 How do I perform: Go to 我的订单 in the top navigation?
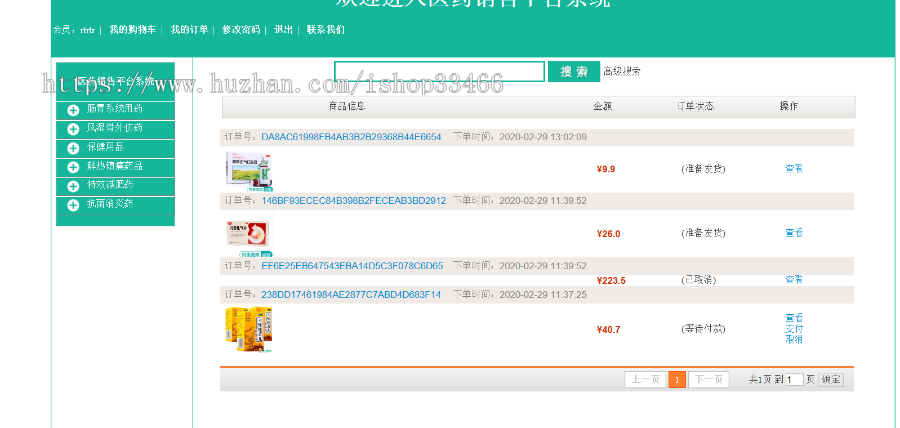click(189, 30)
